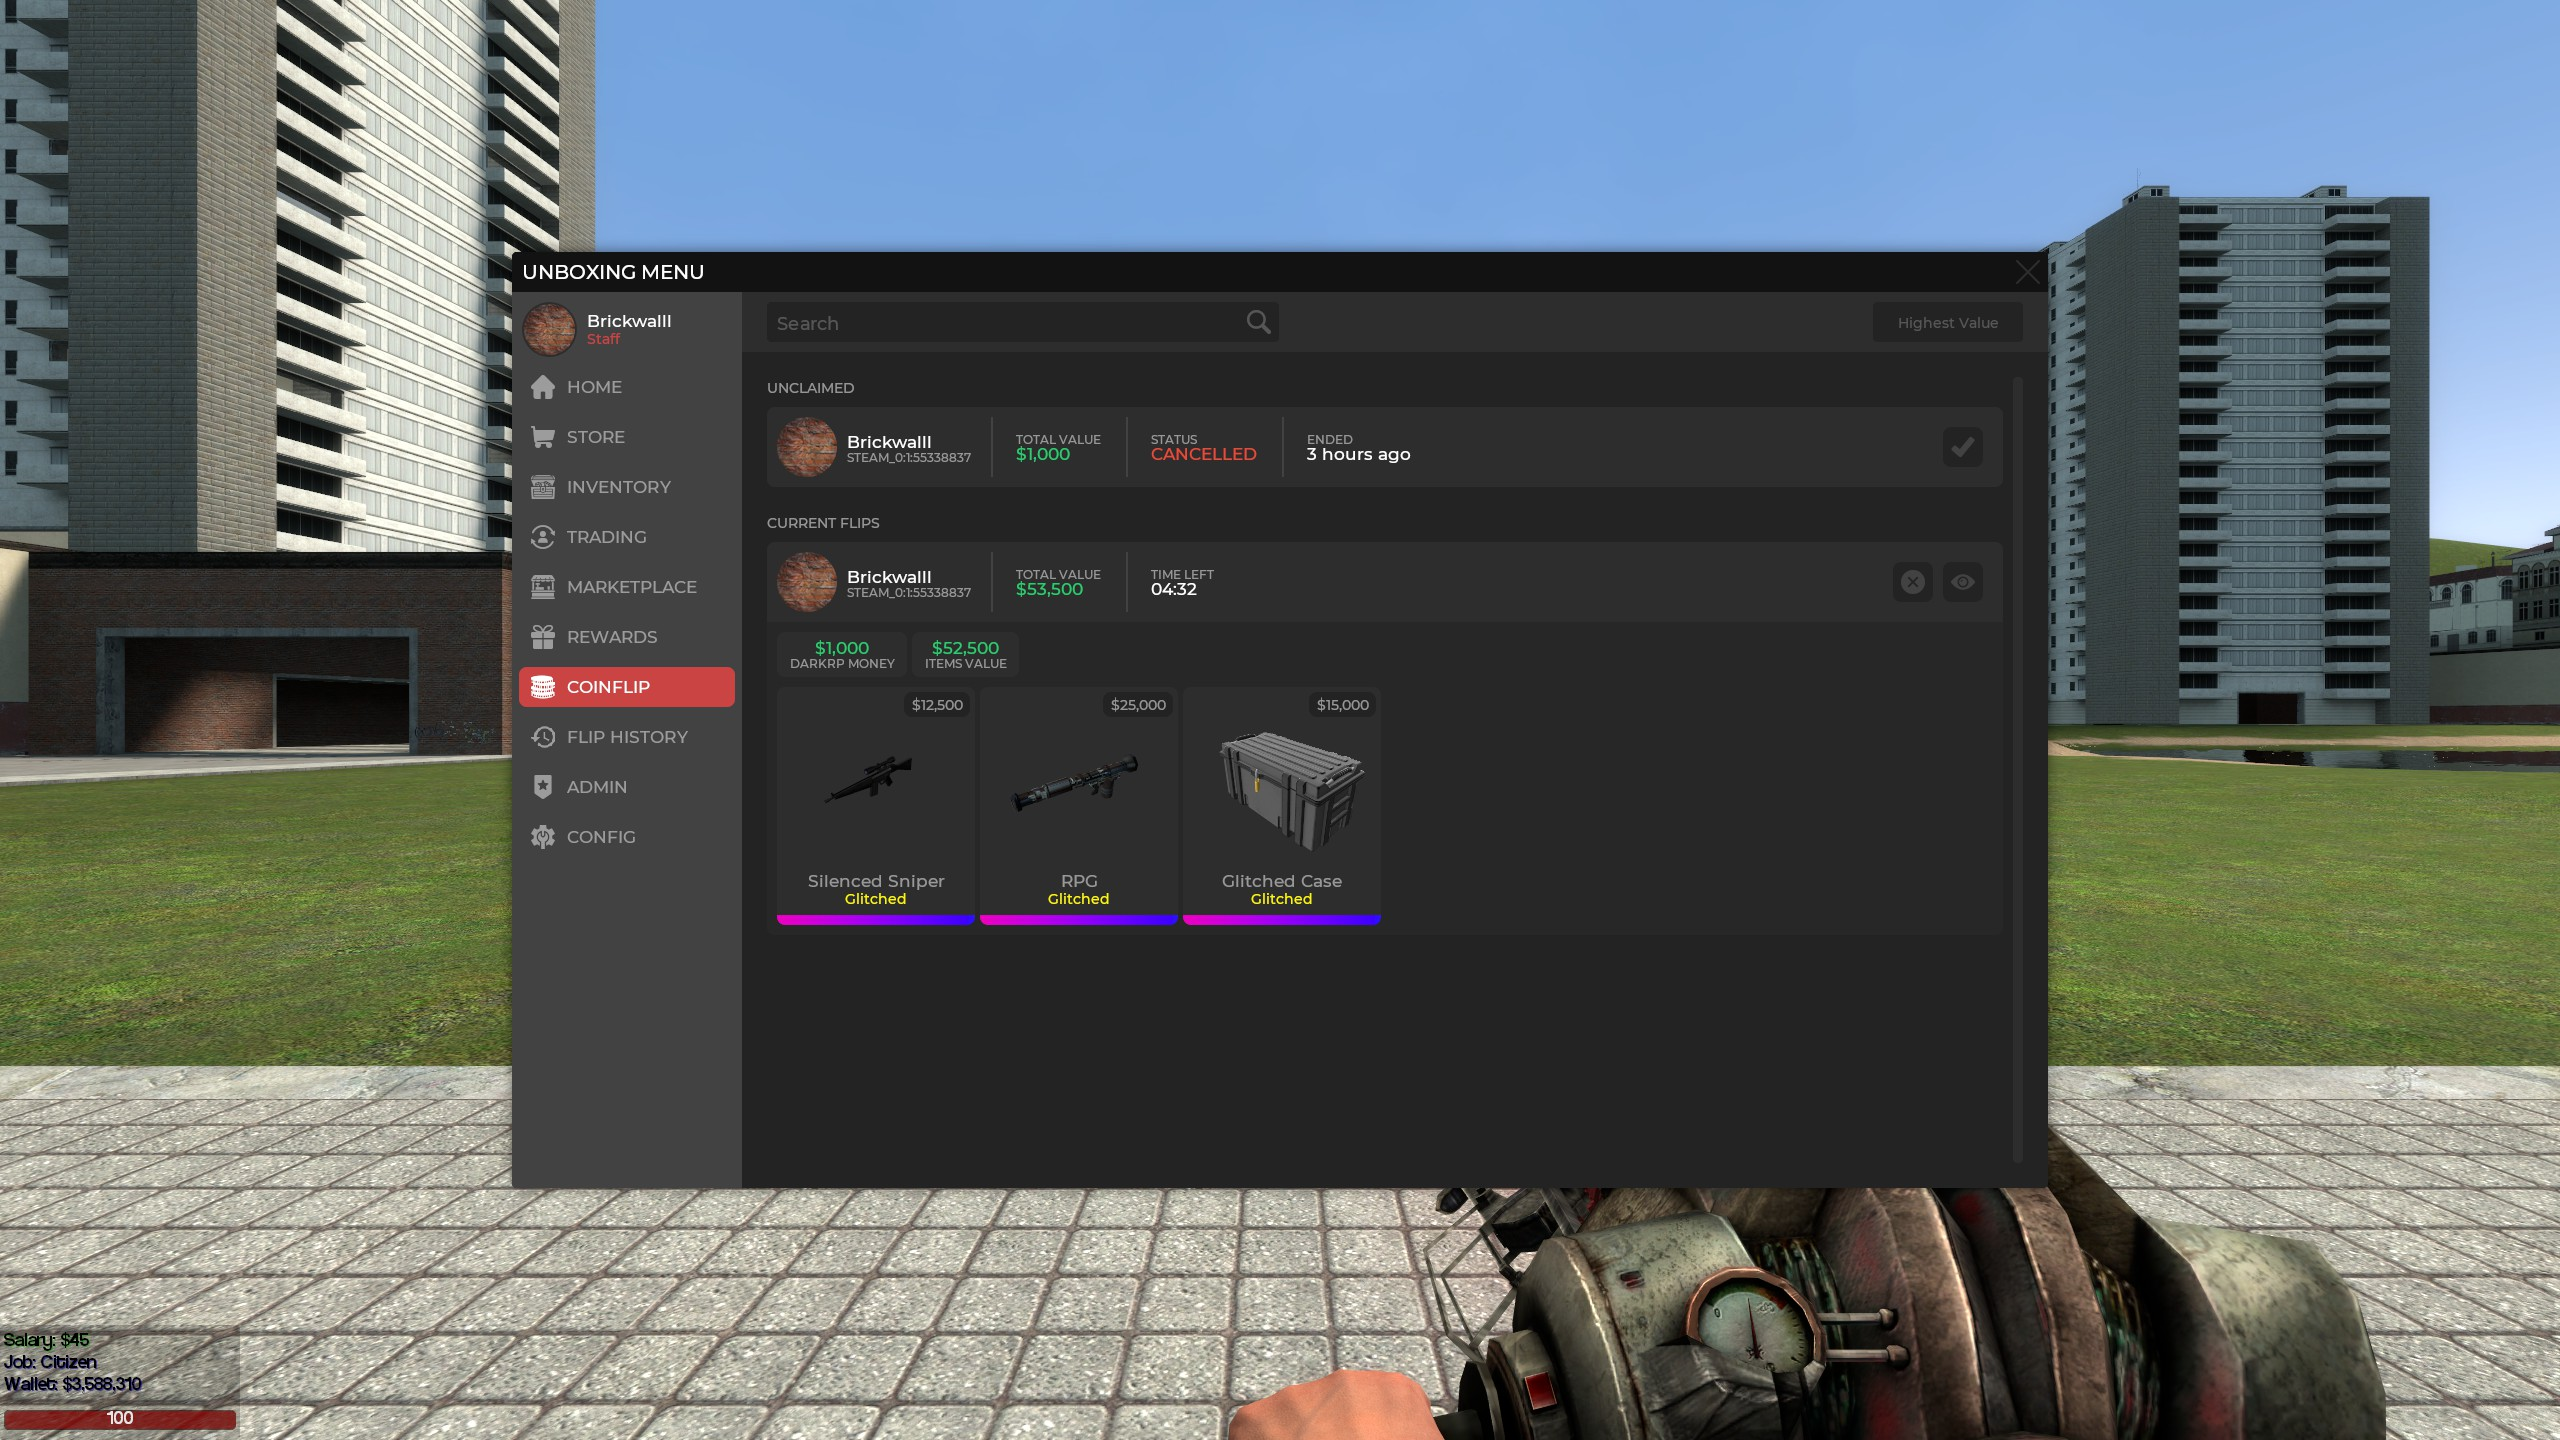Click the $25,000 price tag on RPG
Image resolution: width=2560 pixels, height=1440 pixels.
pos(1138,705)
